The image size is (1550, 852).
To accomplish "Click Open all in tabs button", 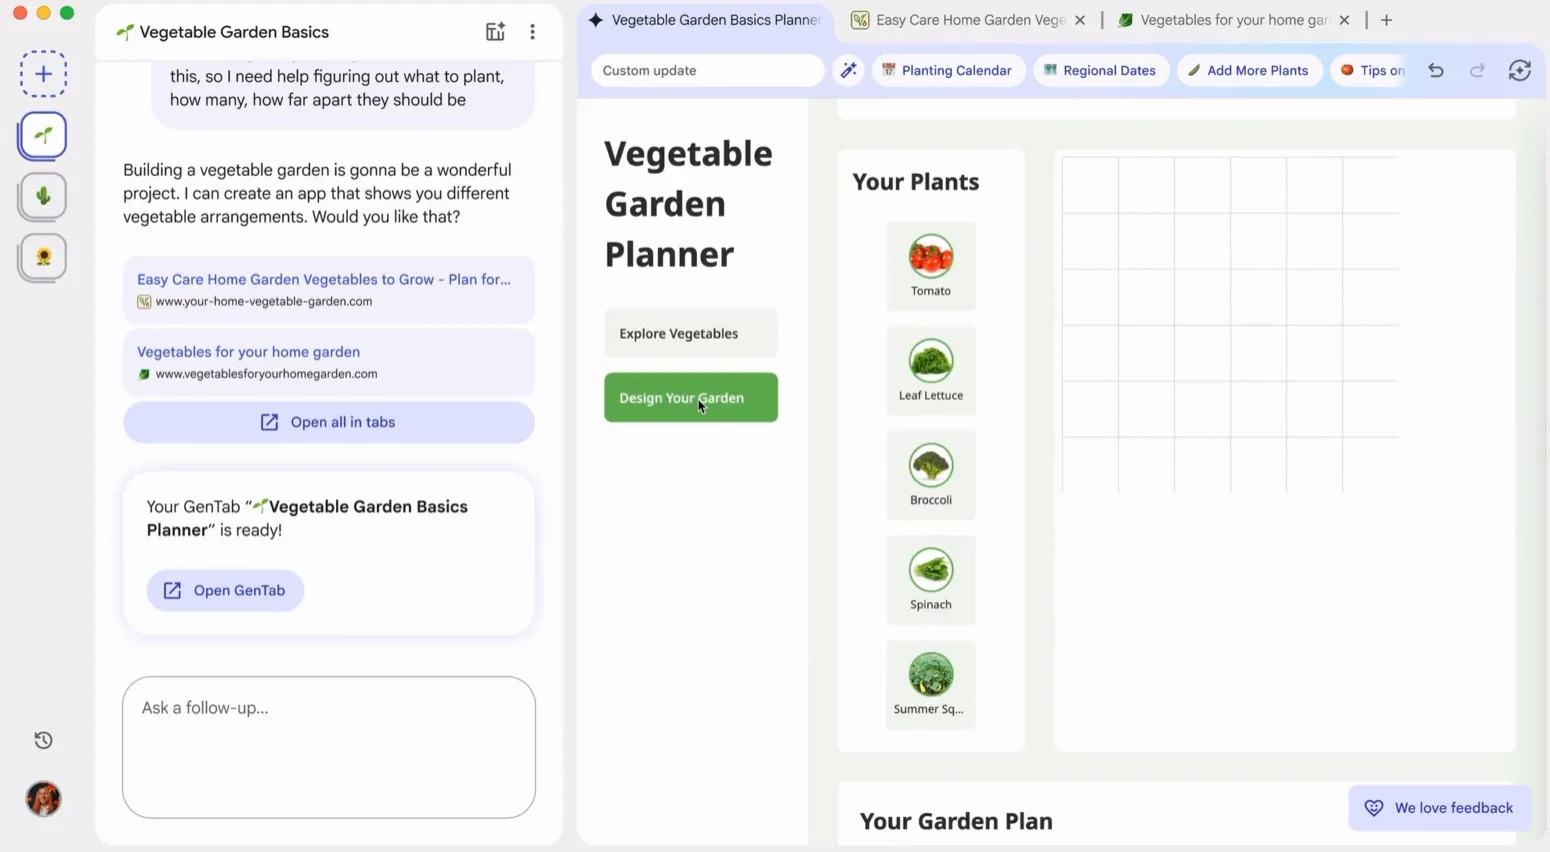I will click(x=328, y=422).
